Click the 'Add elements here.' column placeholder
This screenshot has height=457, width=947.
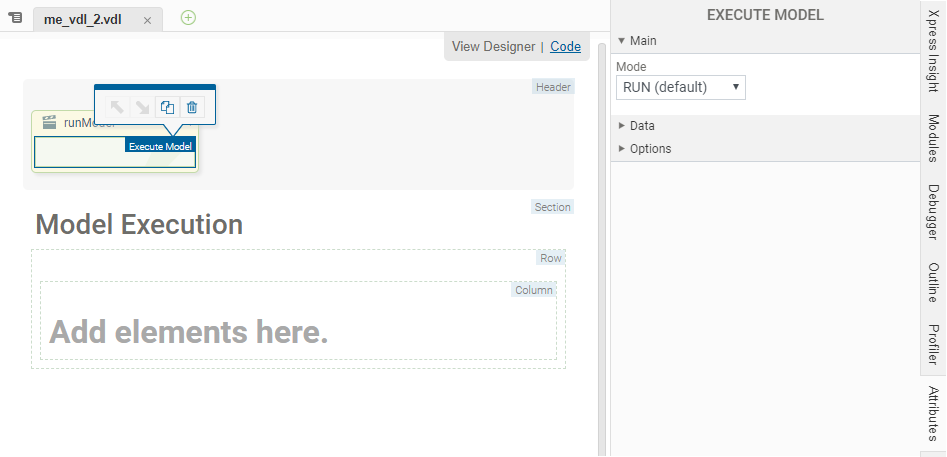pyautogui.click(x=189, y=332)
